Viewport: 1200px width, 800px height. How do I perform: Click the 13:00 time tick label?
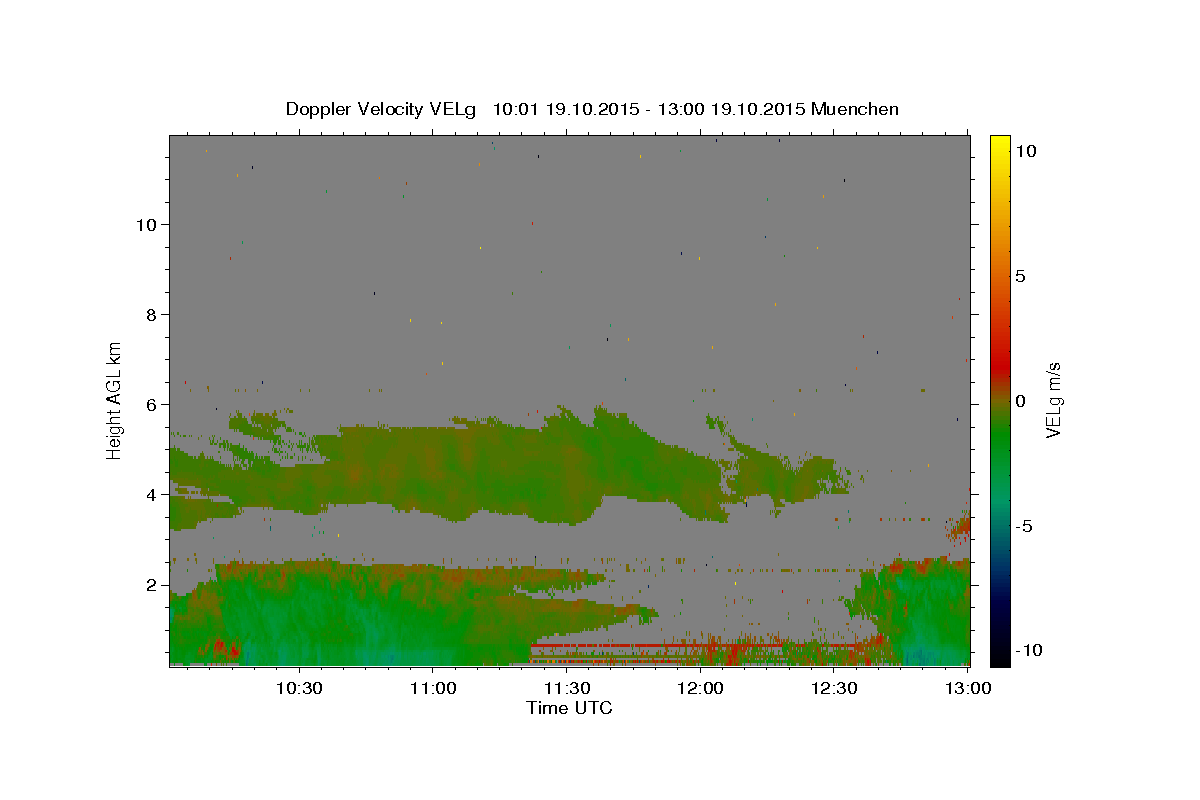(968, 688)
